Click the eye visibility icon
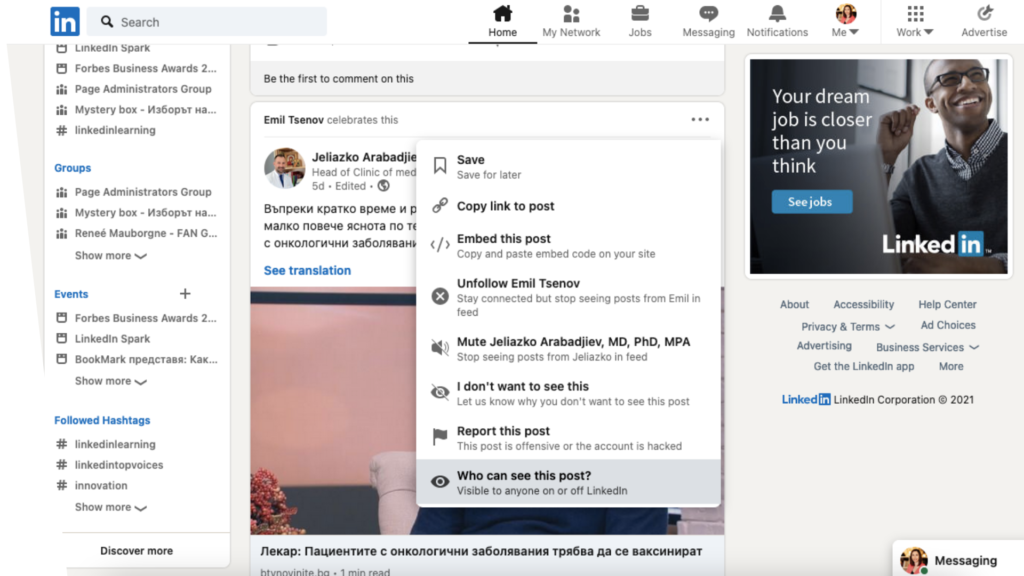Image resolution: width=1024 pixels, height=576 pixels. click(440, 482)
